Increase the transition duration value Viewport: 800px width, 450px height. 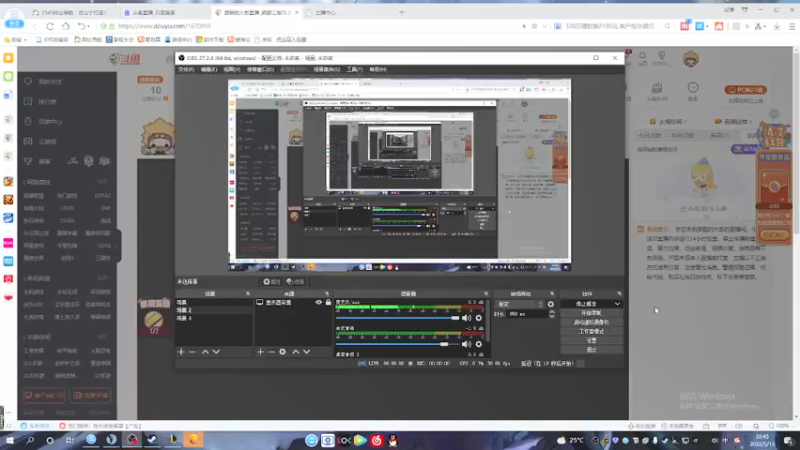coord(552,312)
